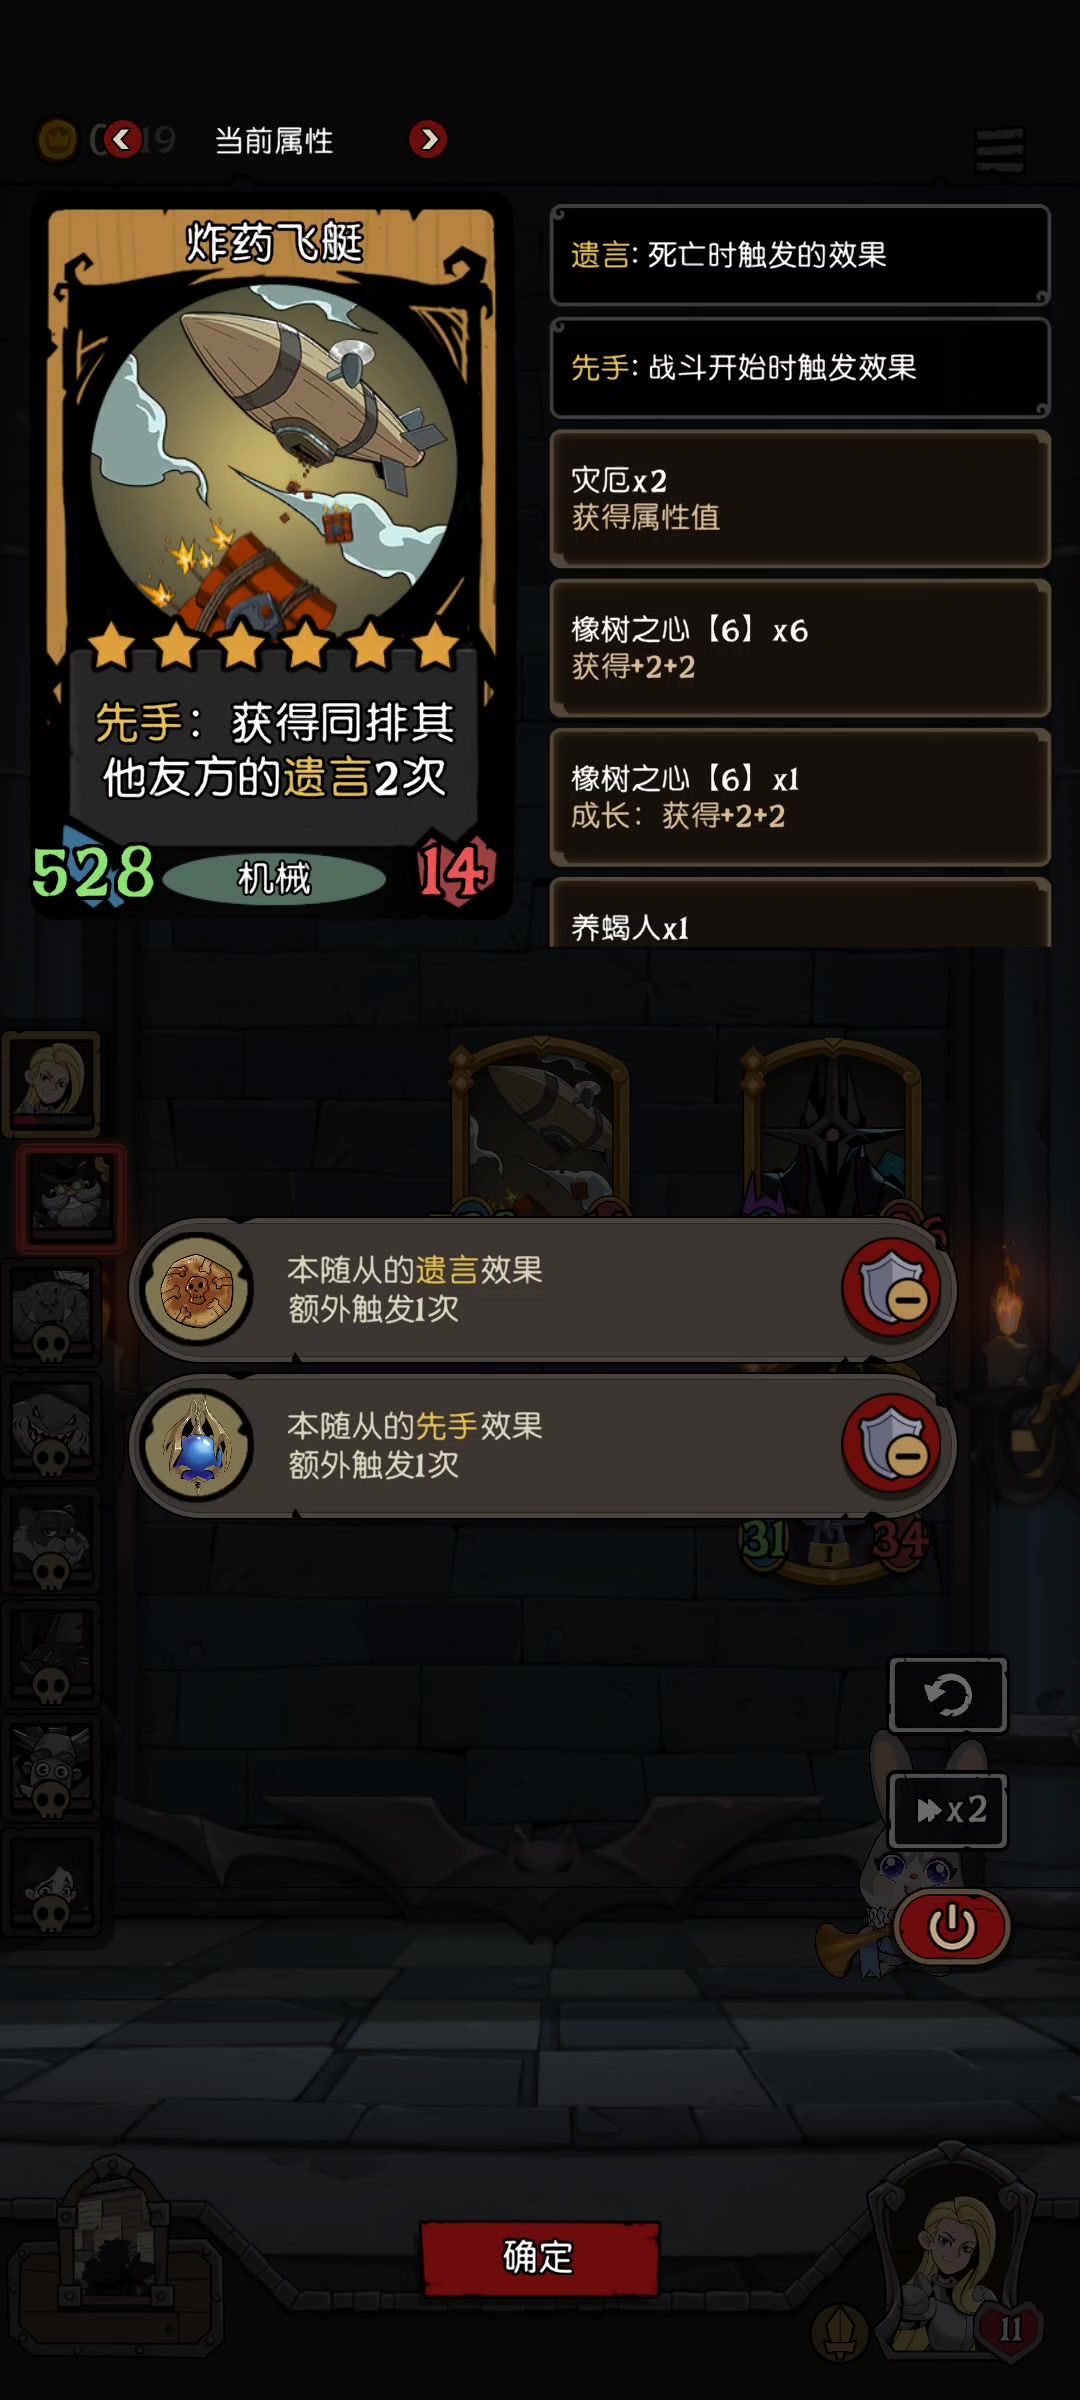The image size is (1080, 2400).
Task: Remove the 遗言 extra trigger buff
Action: [x=892, y=1289]
